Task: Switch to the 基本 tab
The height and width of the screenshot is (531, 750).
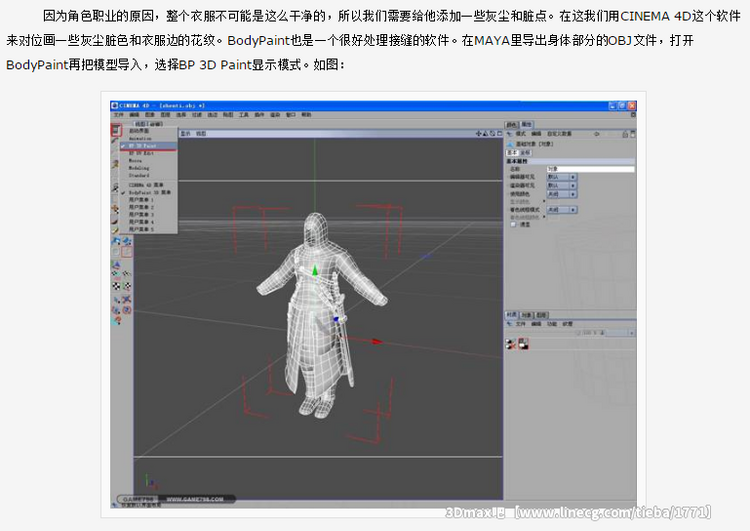Action: (x=512, y=153)
